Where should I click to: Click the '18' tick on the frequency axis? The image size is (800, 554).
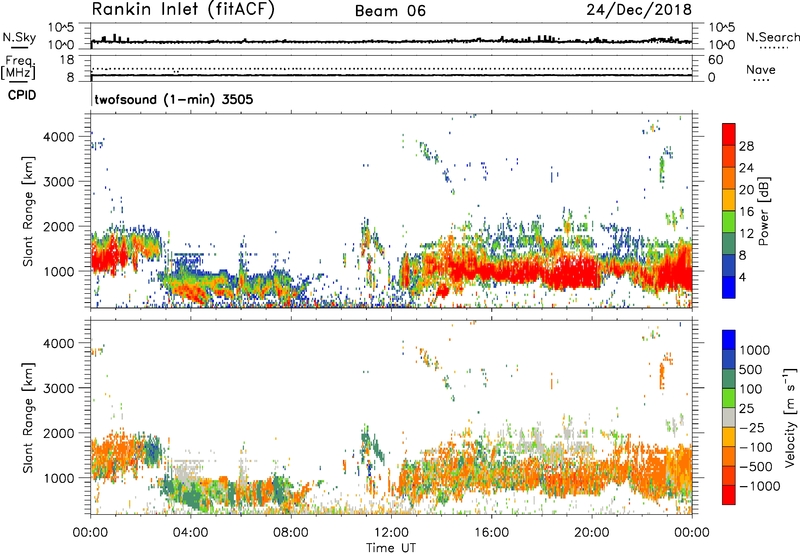(66, 60)
